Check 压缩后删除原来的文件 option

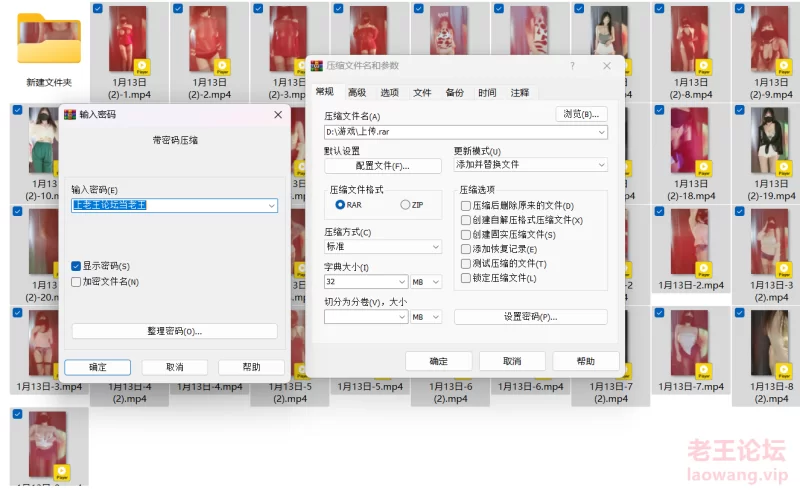coord(466,205)
